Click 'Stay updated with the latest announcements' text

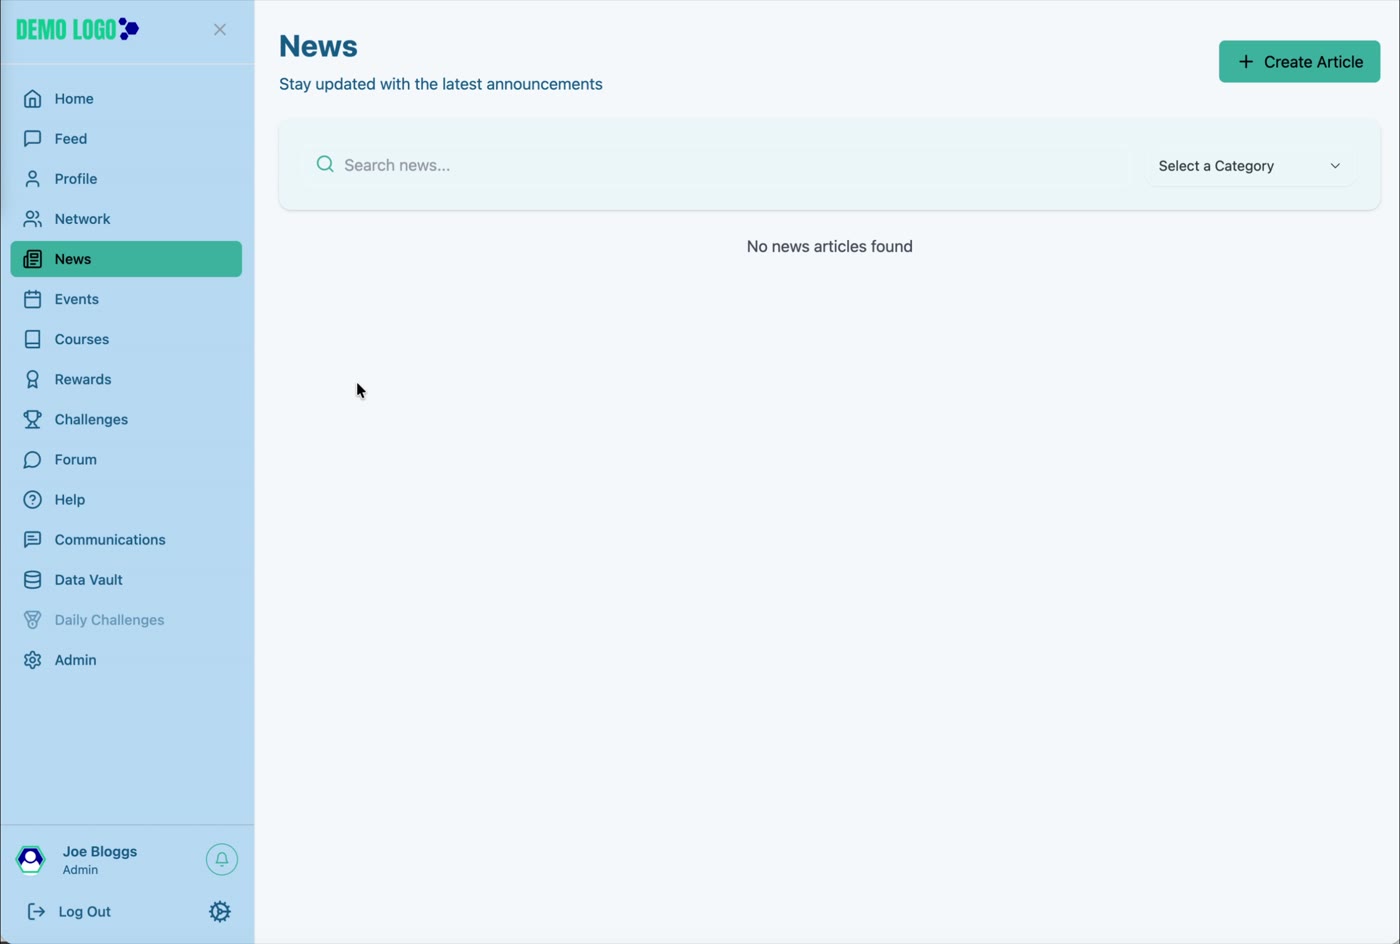click(x=441, y=85)
